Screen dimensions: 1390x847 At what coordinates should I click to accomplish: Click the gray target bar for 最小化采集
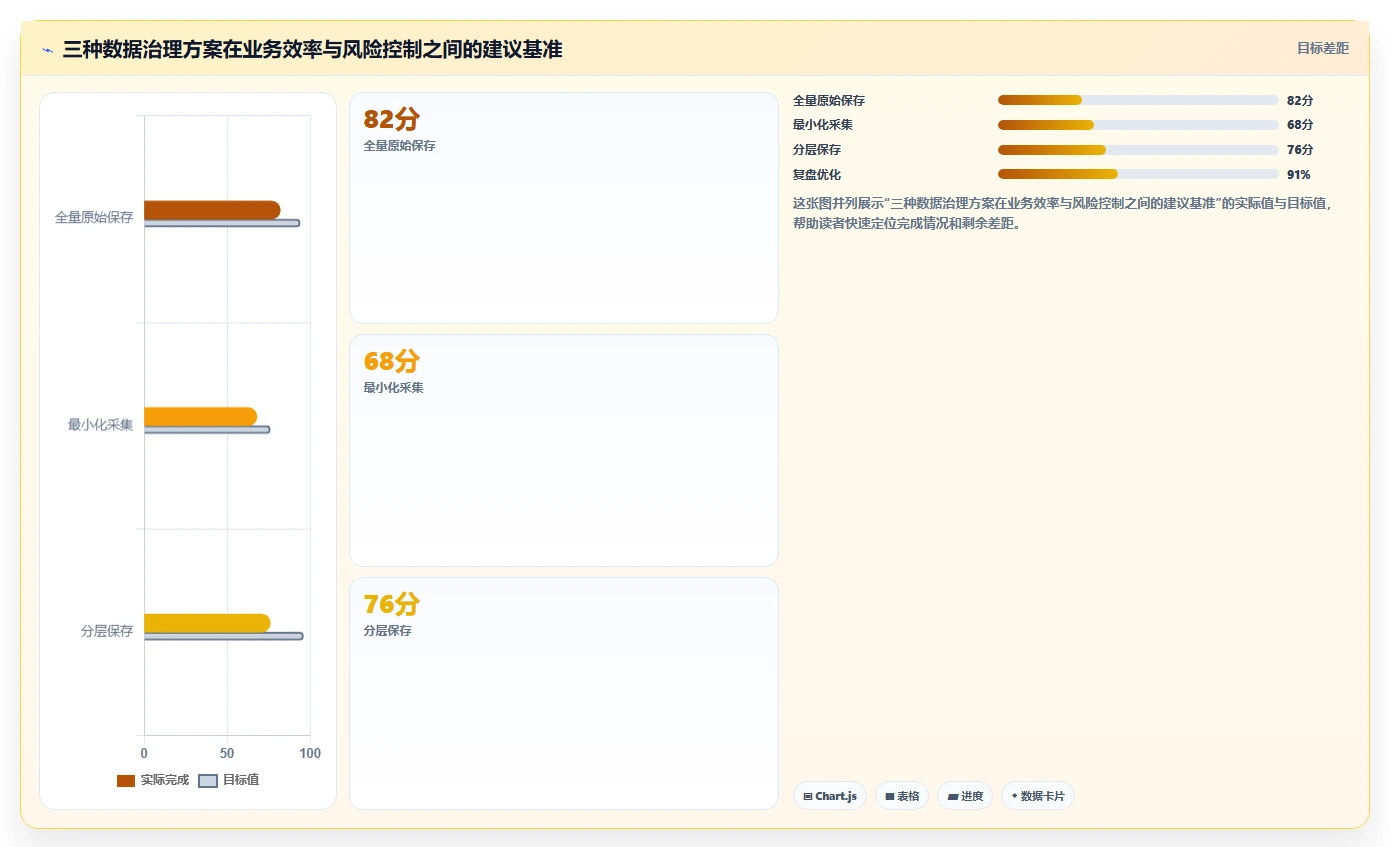[207, 430]
